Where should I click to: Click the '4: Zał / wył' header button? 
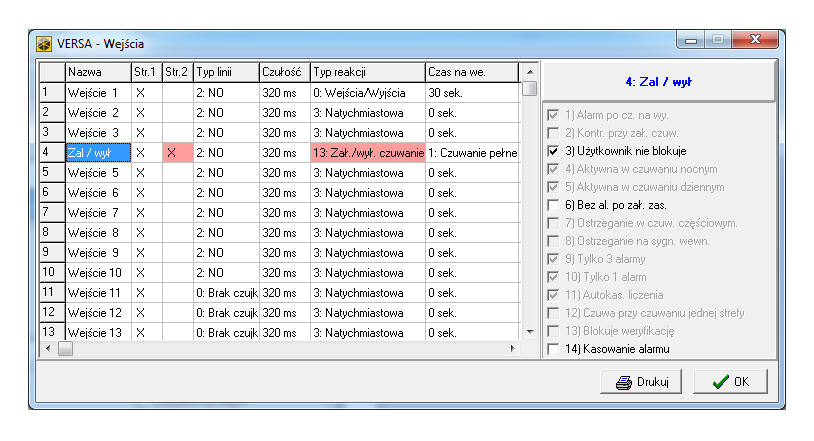(x=659, y=82)
